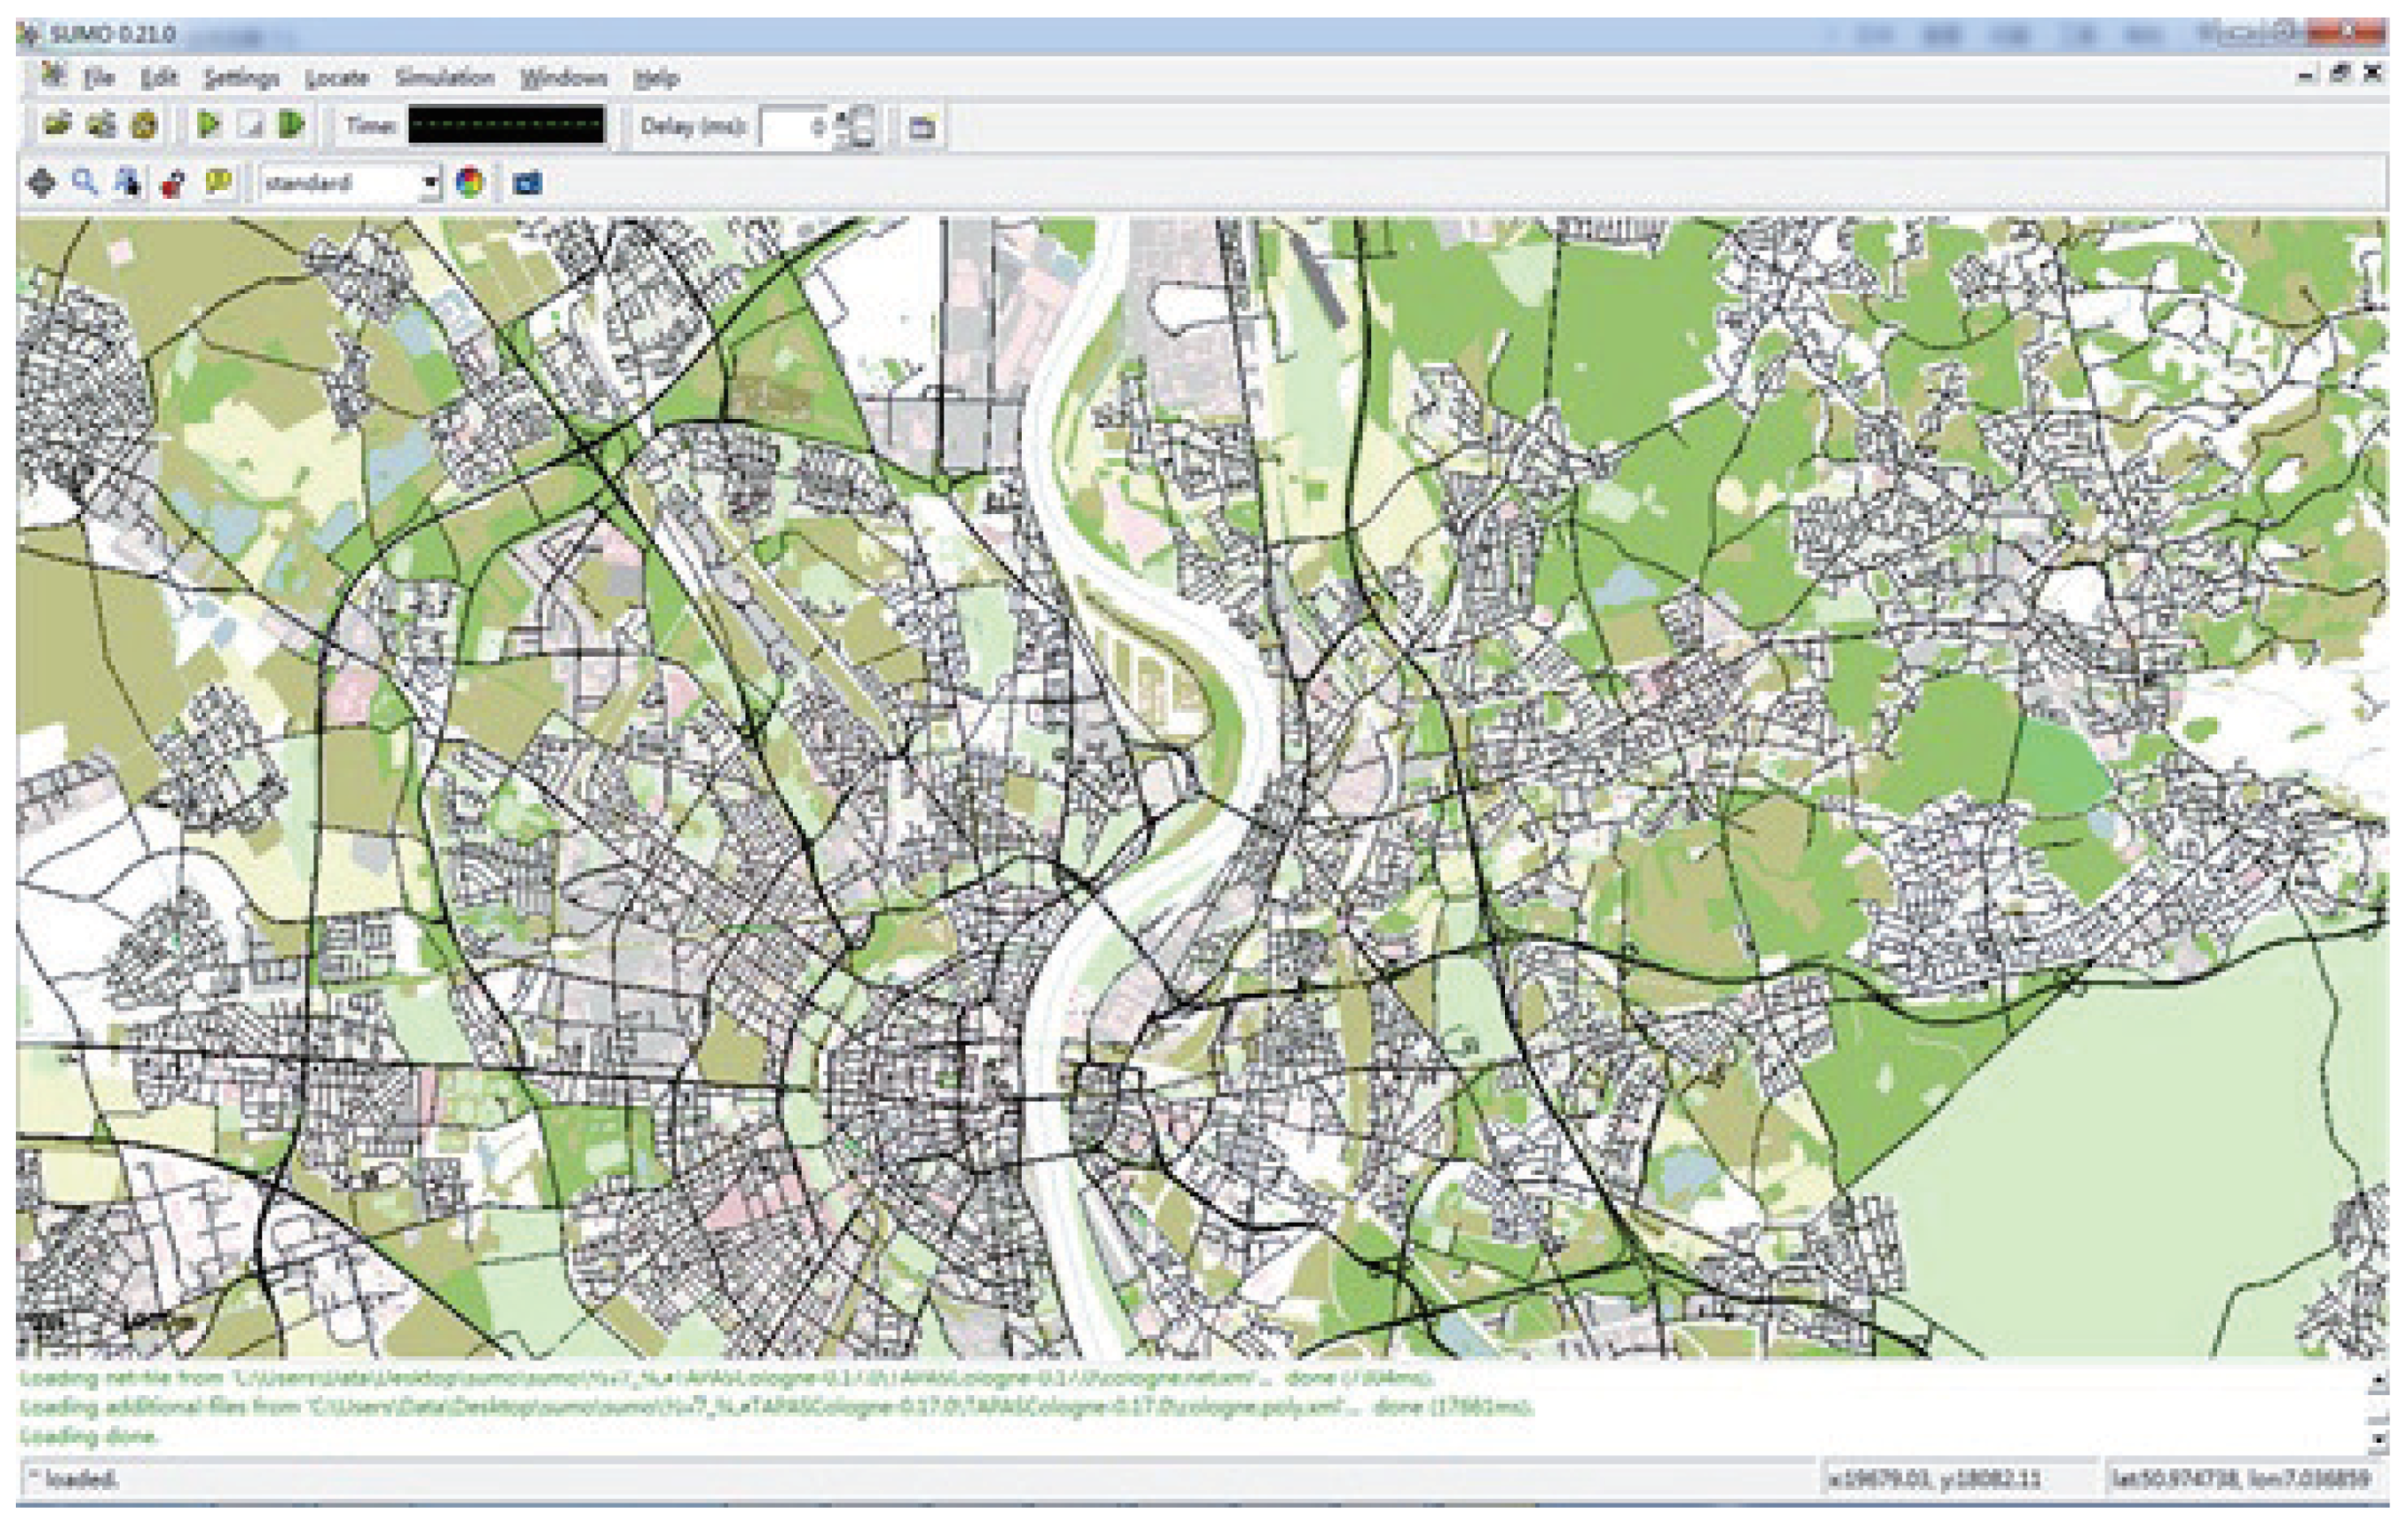Screen dimensions: 2408x1521
Task: Click the recenter view icon
Action: (41, 183)
